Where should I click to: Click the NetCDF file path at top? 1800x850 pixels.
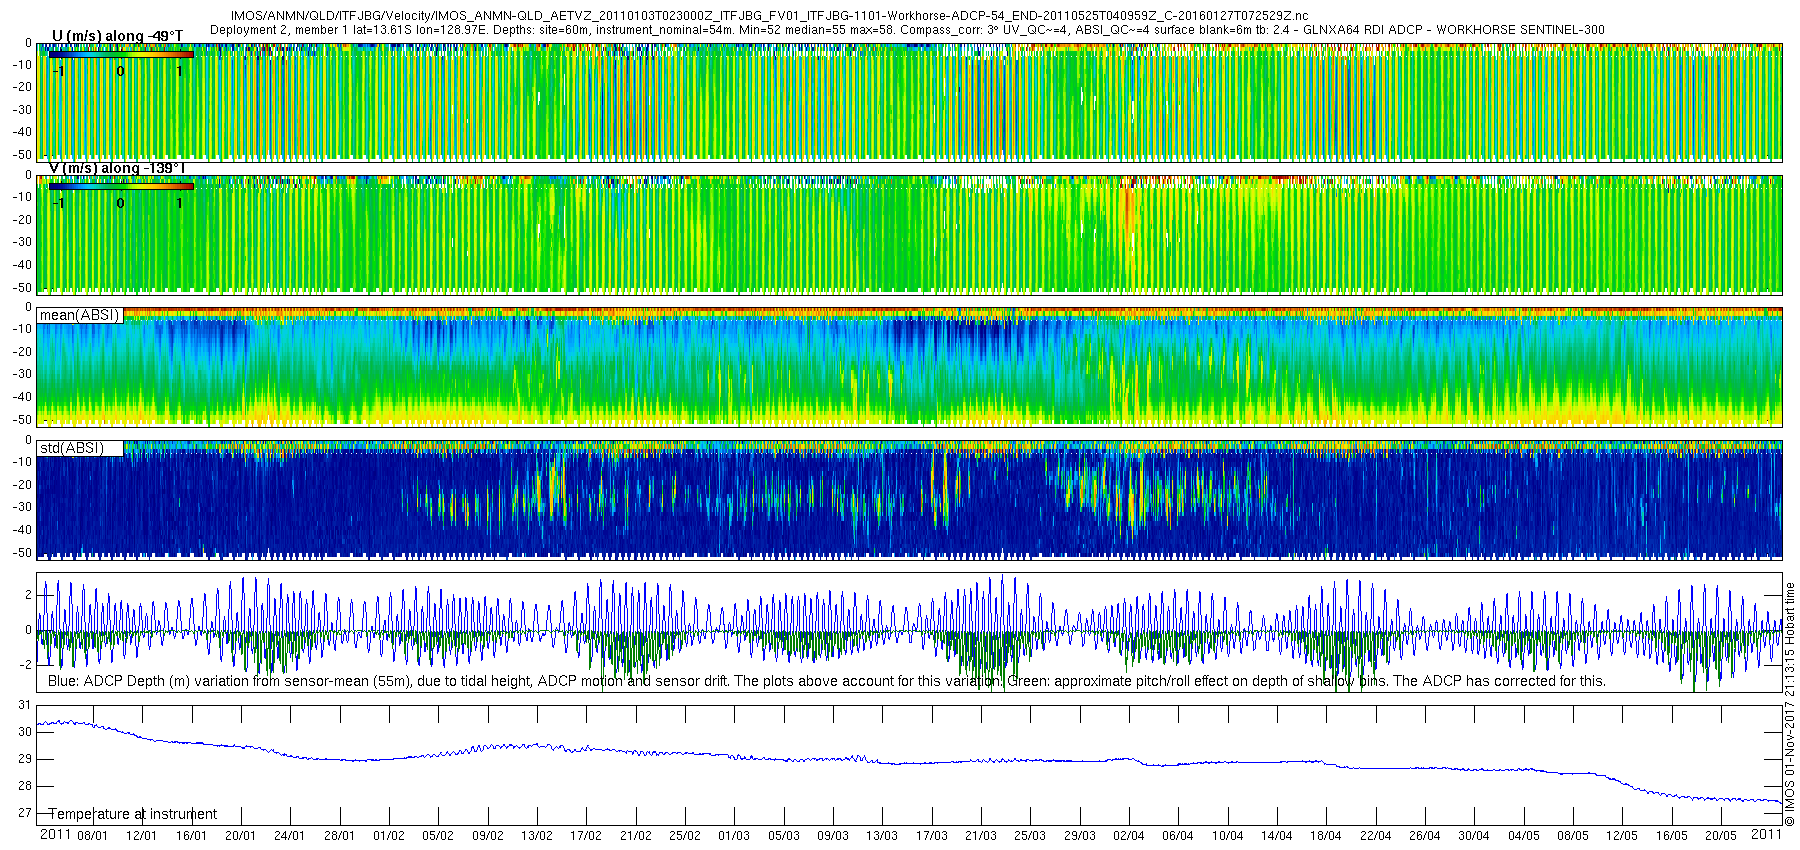(x=768, y=16)
